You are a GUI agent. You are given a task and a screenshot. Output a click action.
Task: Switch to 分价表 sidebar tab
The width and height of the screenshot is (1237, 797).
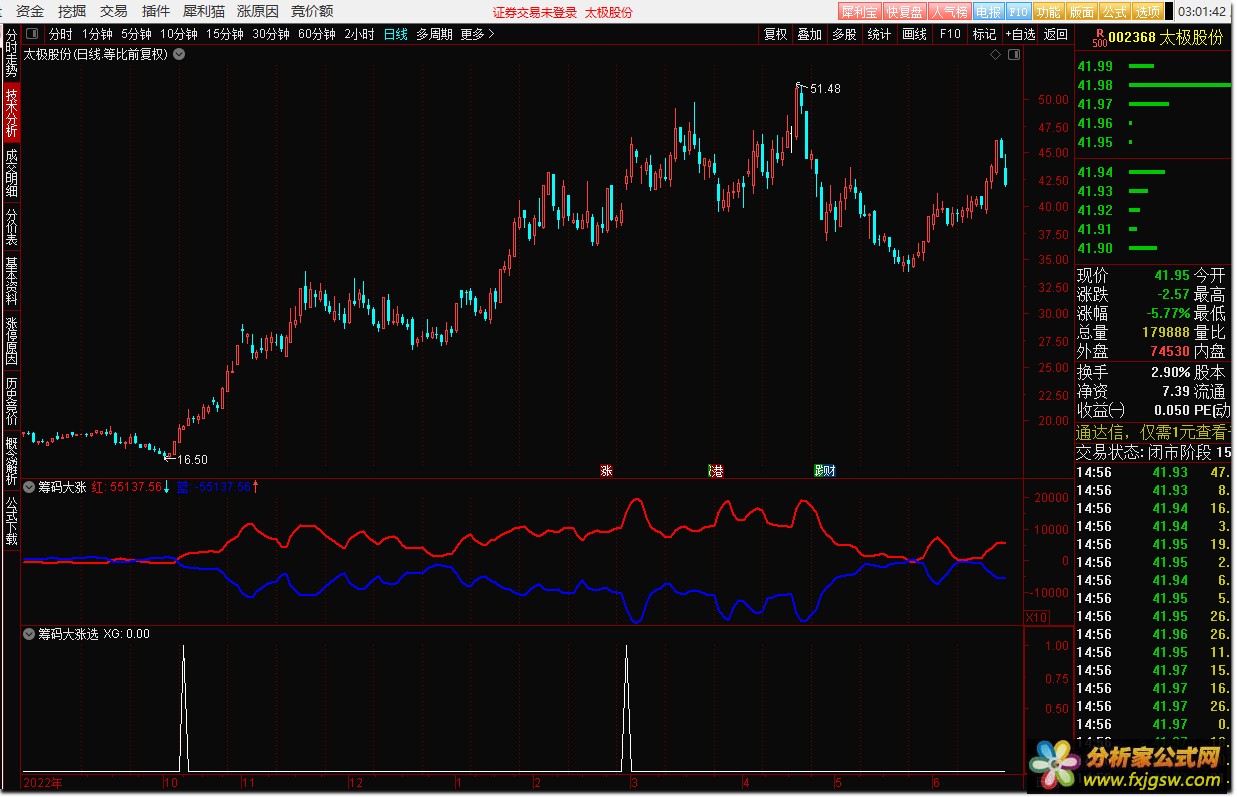[x=11, y=226]
